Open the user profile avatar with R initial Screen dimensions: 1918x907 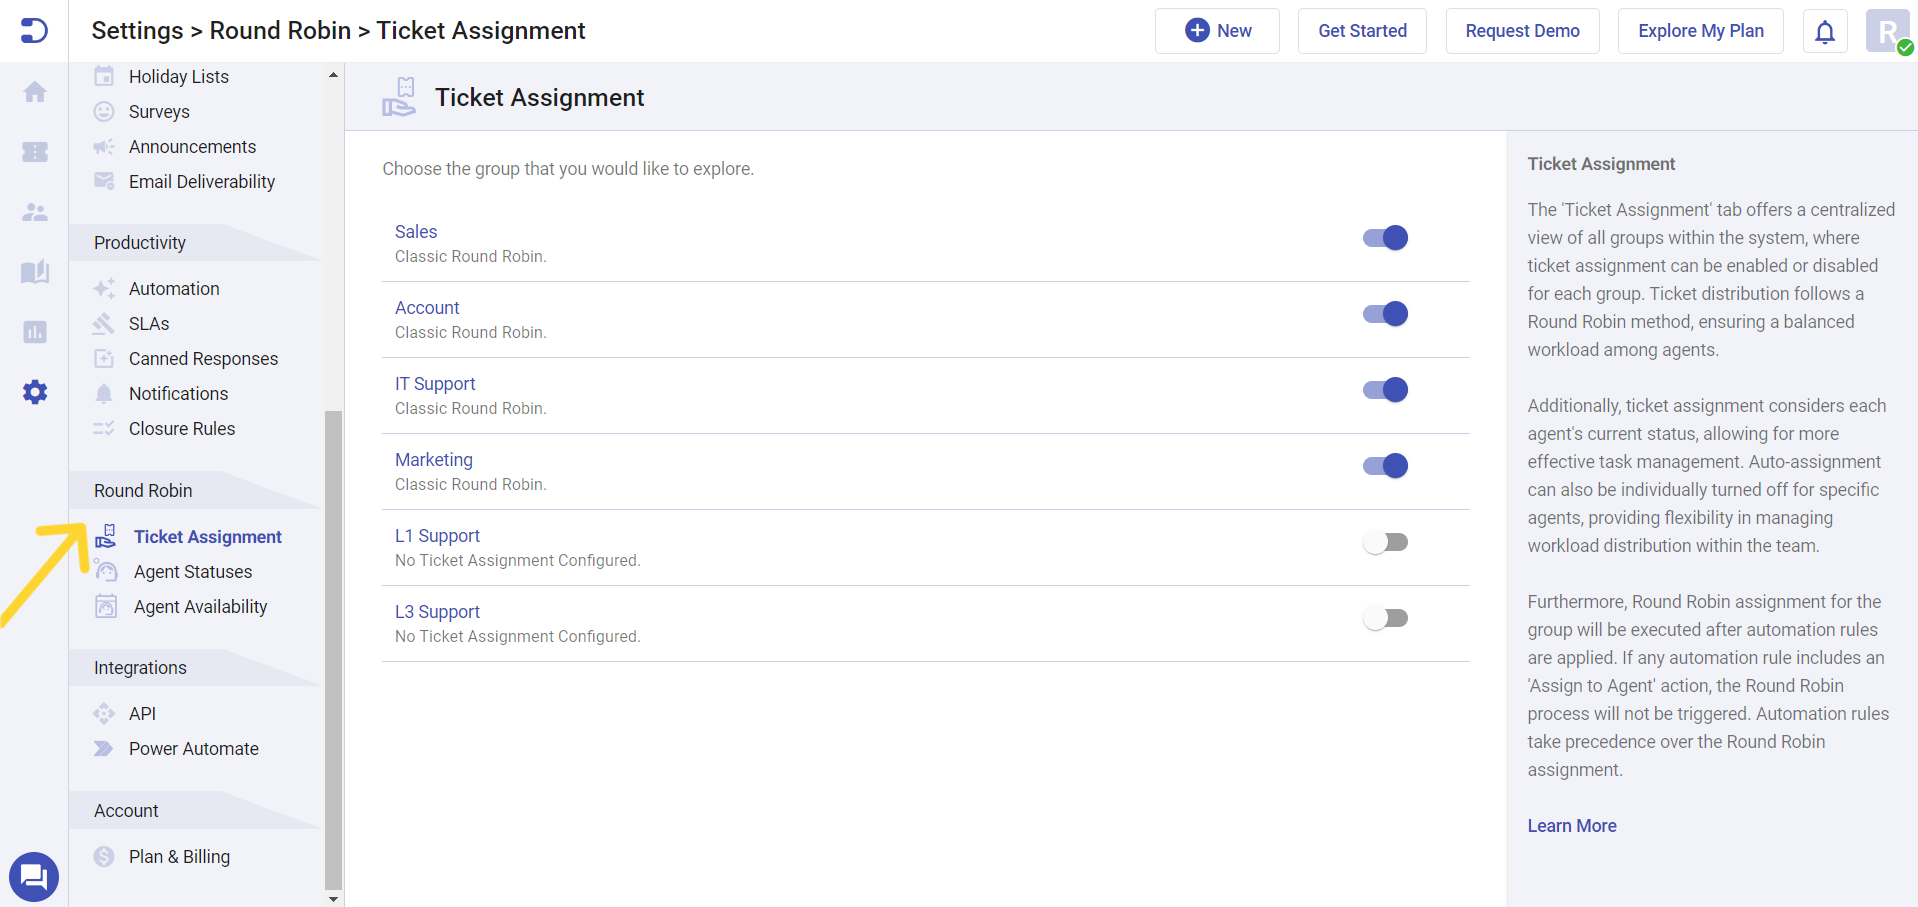1886,31
